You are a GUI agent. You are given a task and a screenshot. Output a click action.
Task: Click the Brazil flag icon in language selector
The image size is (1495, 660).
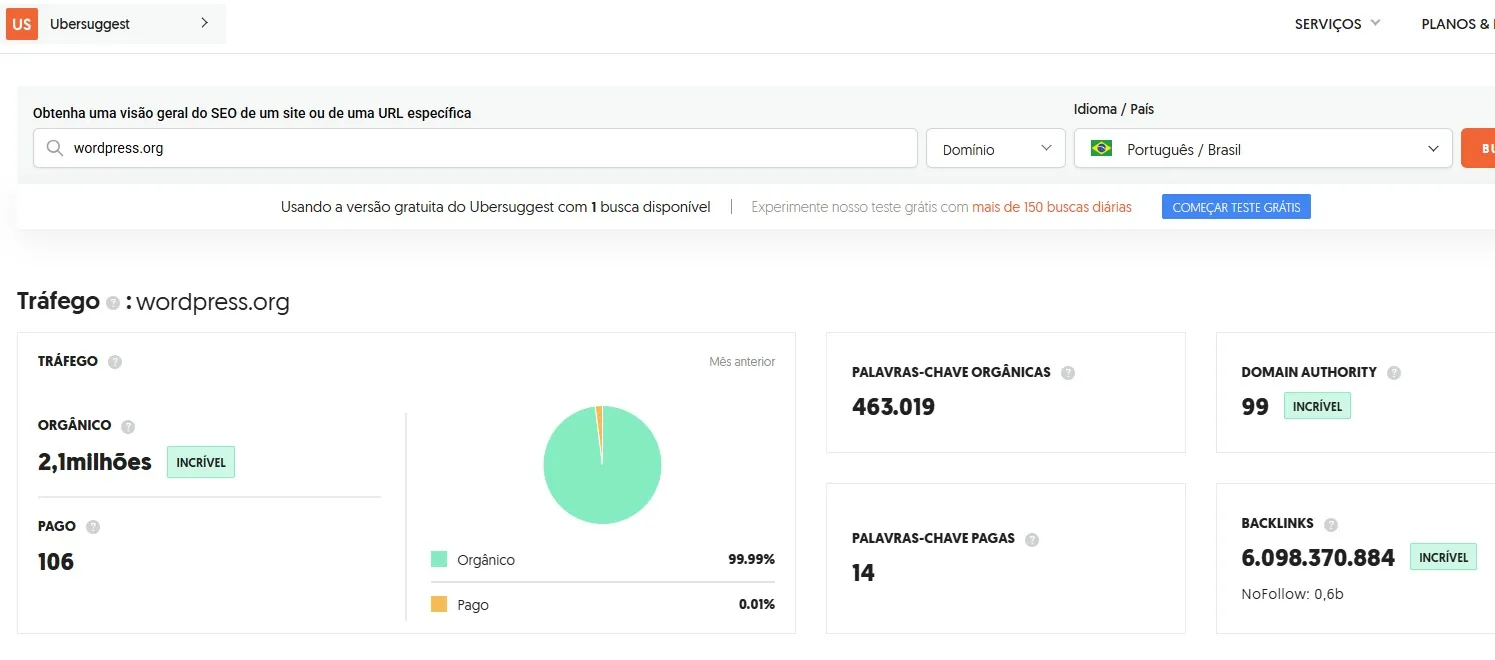1101,147
